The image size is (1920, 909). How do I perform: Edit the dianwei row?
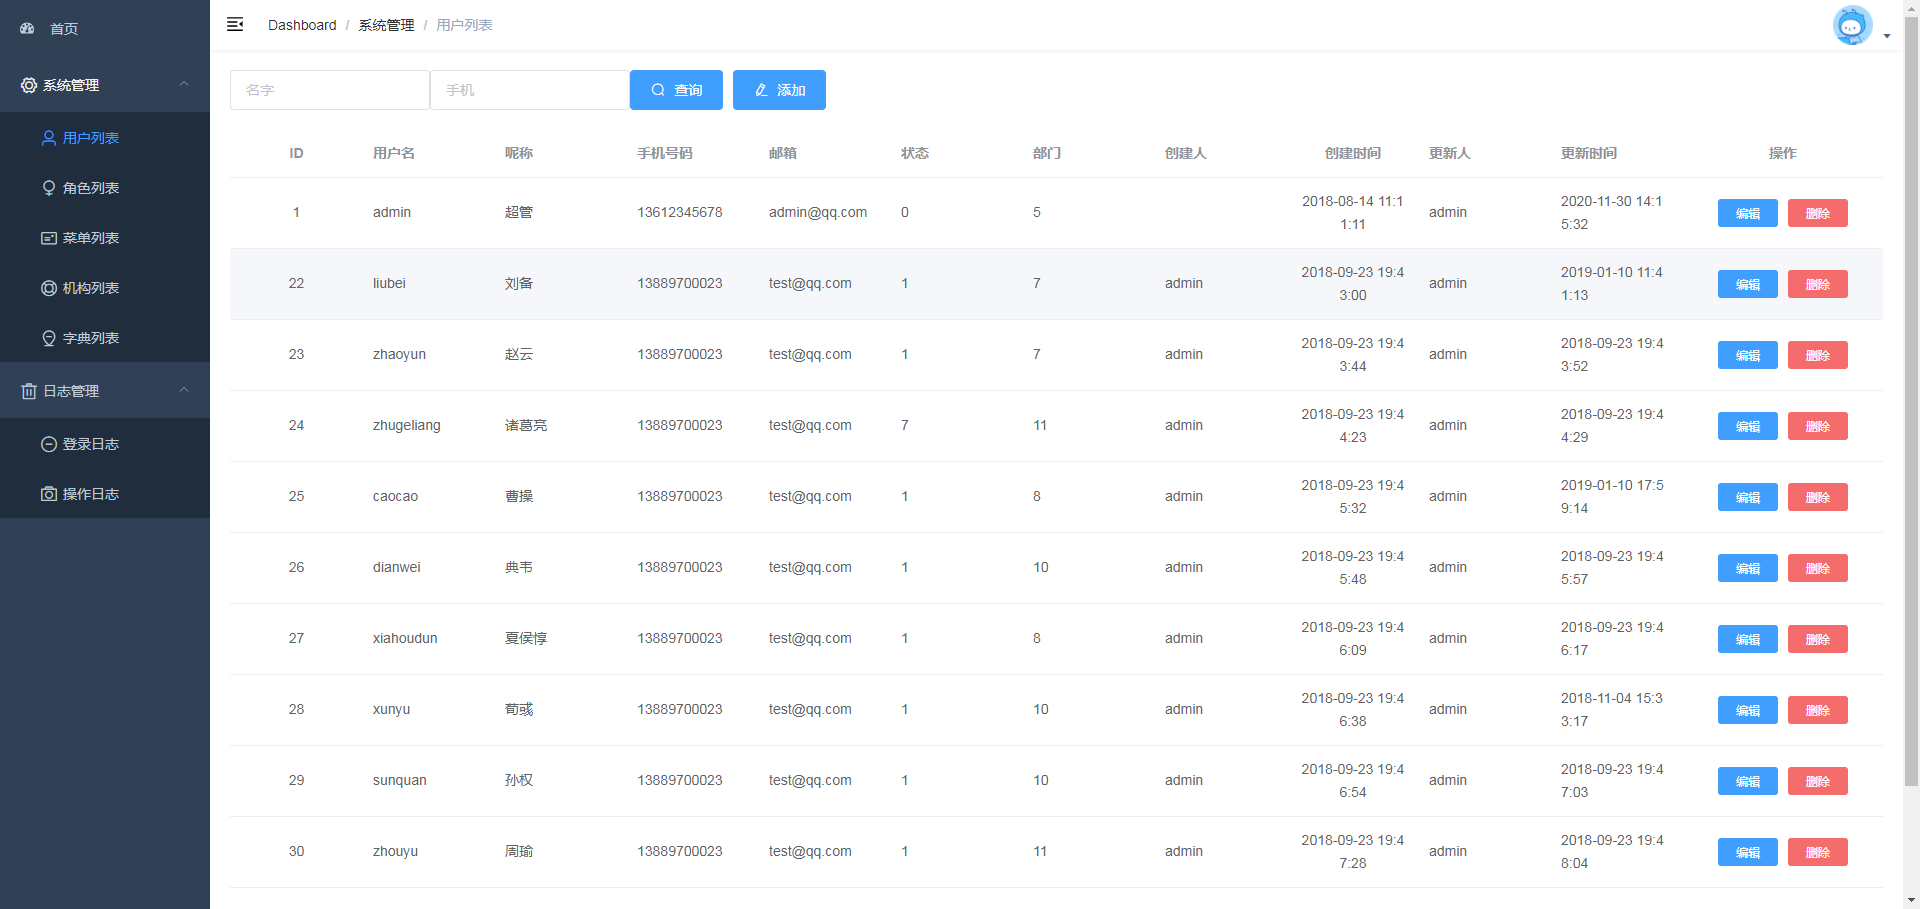coord(1748,568)
